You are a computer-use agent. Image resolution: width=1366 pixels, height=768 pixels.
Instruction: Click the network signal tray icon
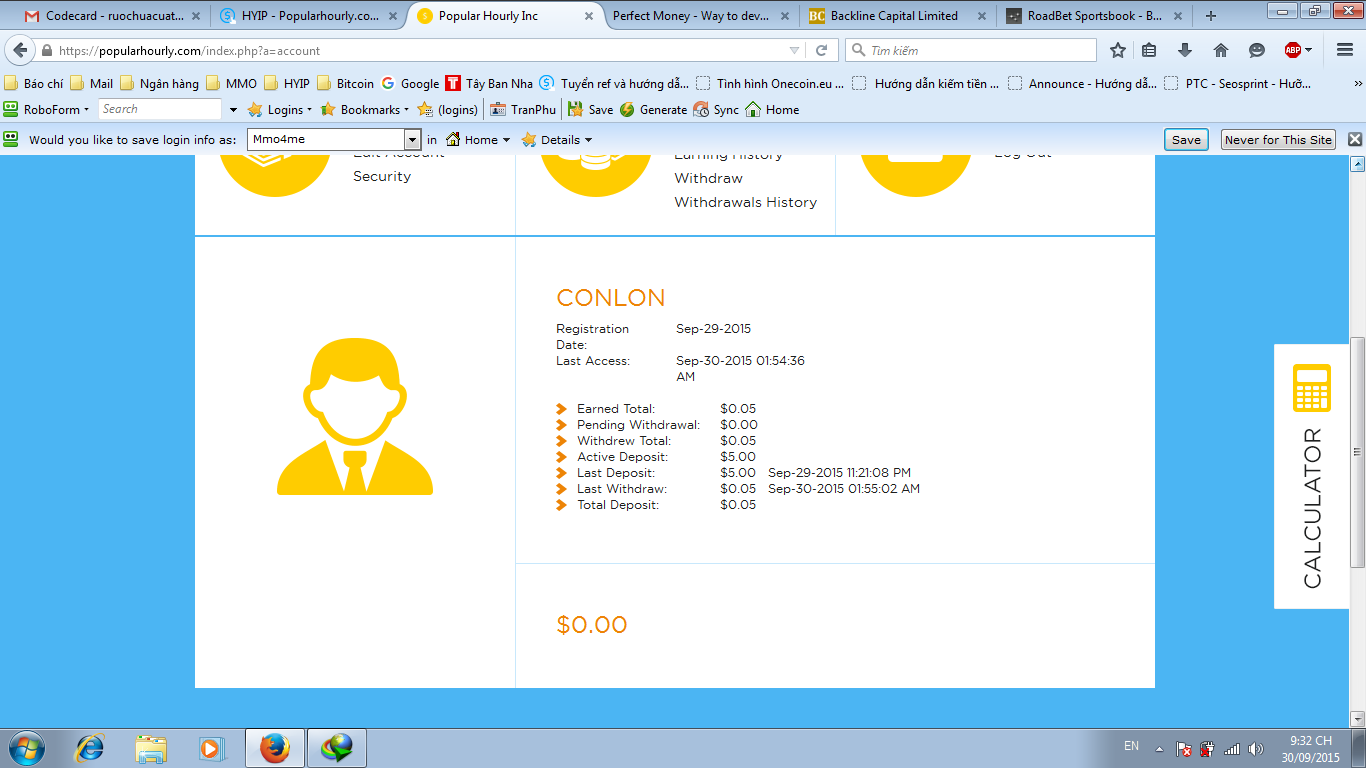(x=1232, y=748)
